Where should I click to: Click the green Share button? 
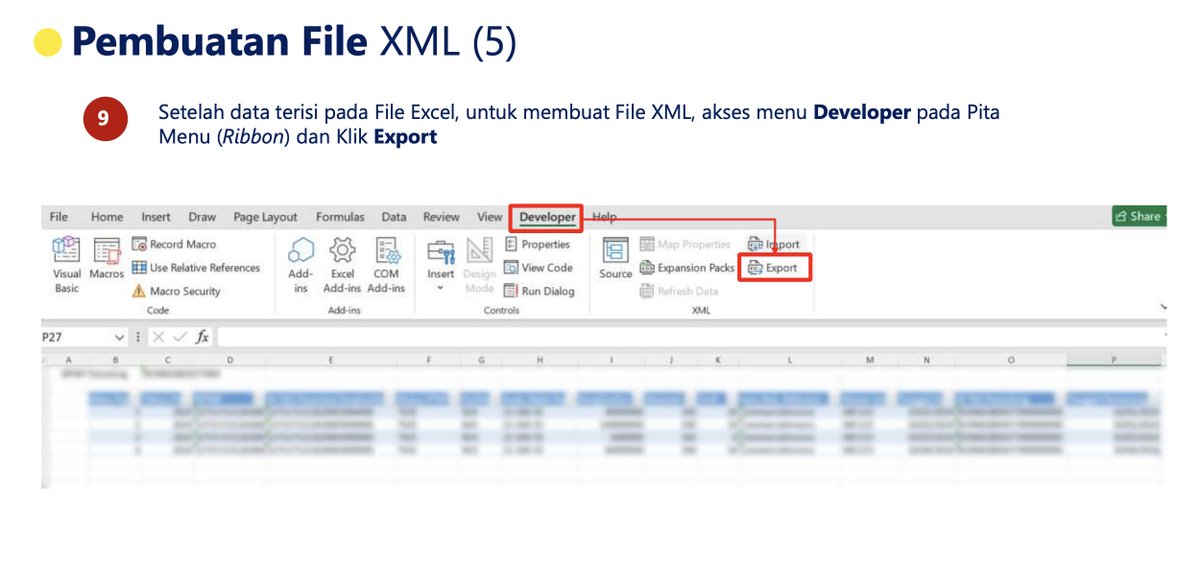1138,216
